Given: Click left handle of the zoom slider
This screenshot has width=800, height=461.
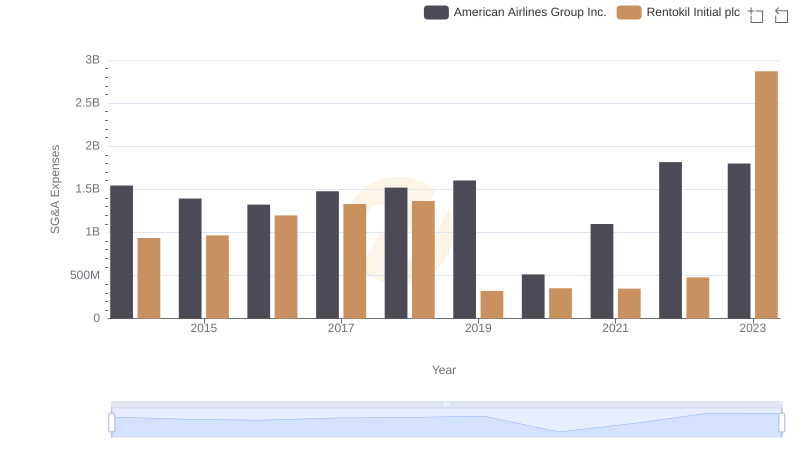Looking at the screenshot, I should point(112,423).
